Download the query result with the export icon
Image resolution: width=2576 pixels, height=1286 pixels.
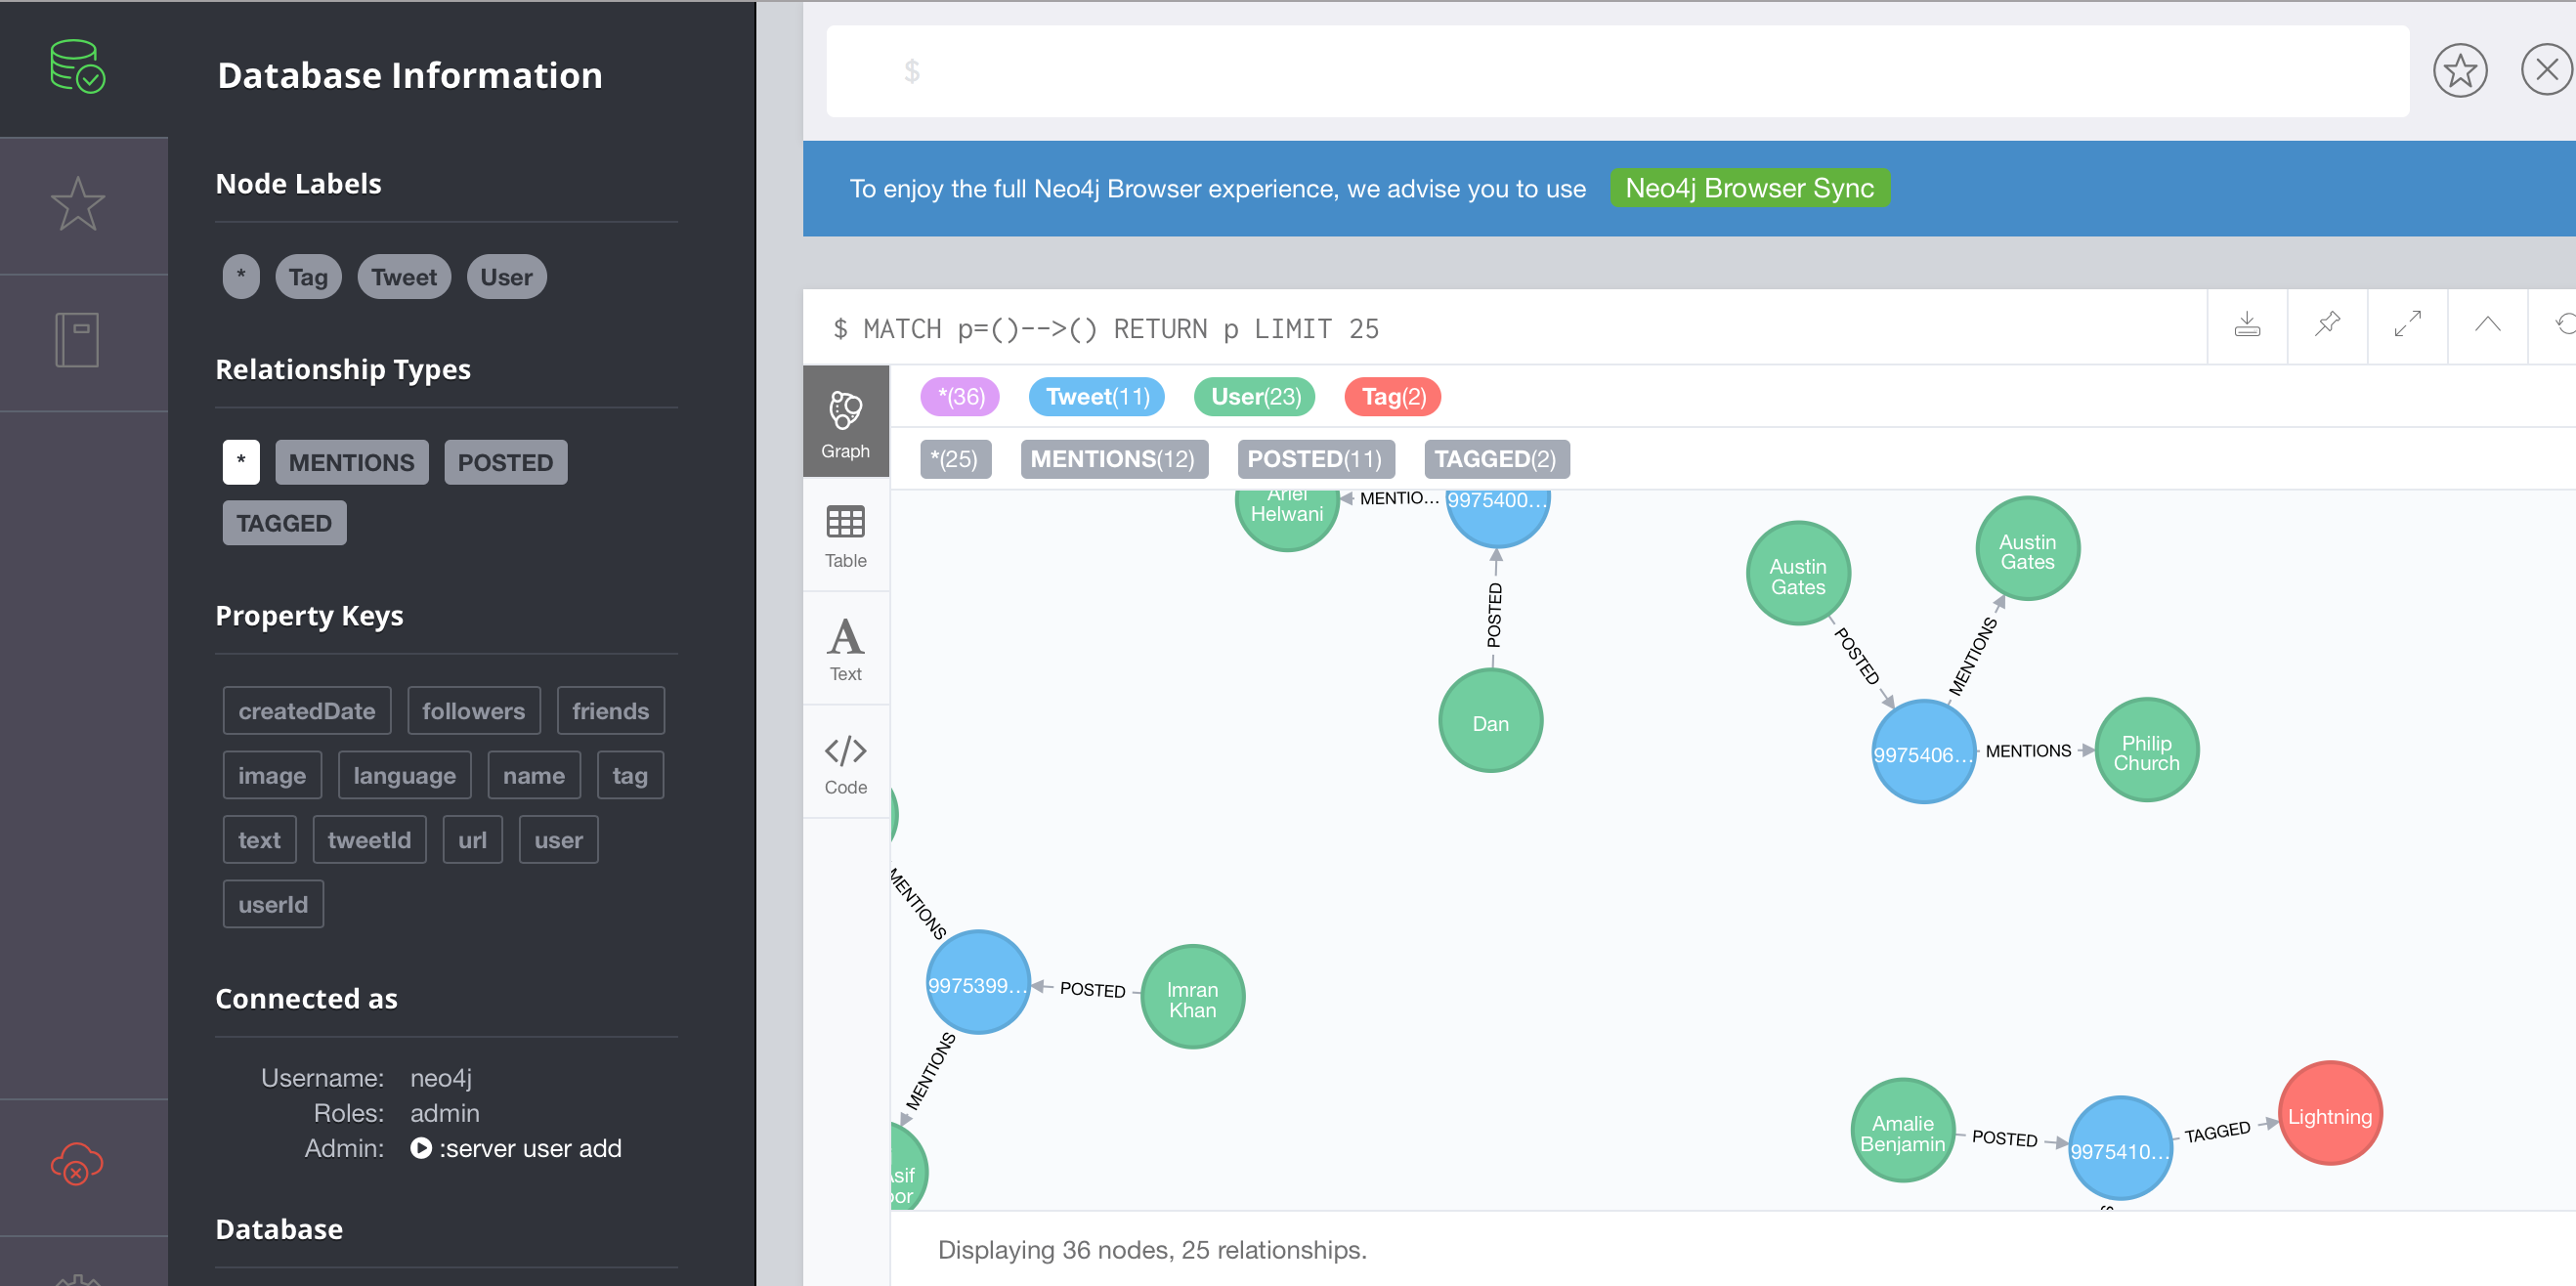2246,325
